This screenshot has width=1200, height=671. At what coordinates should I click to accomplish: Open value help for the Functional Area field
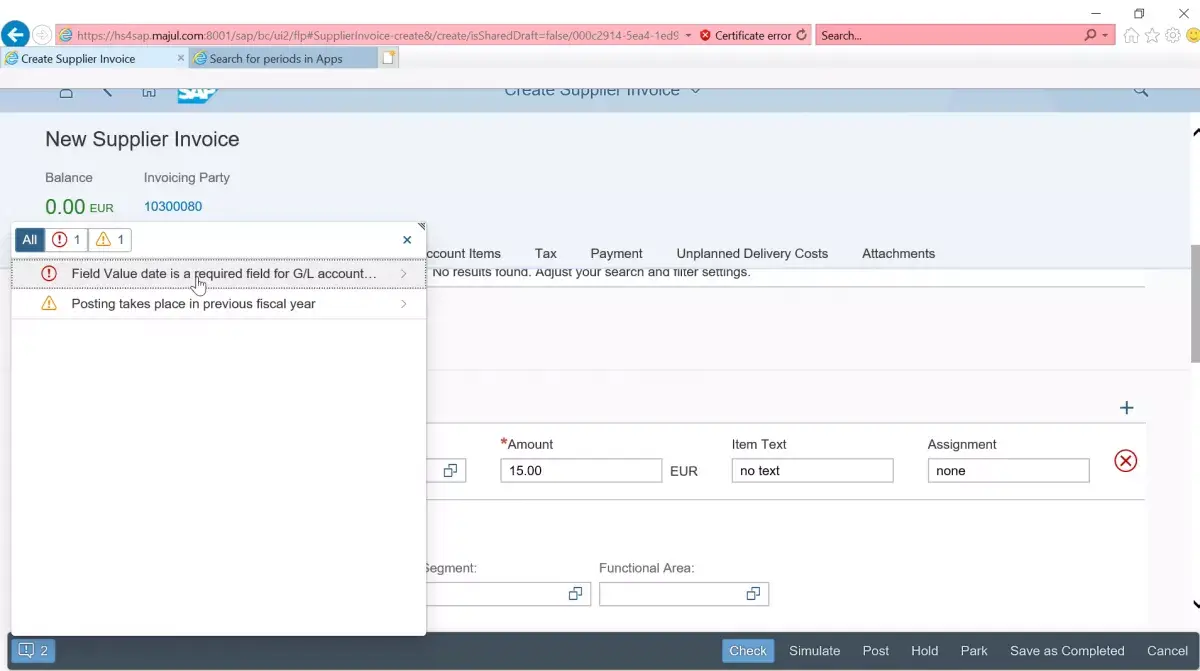coord(753,594)
